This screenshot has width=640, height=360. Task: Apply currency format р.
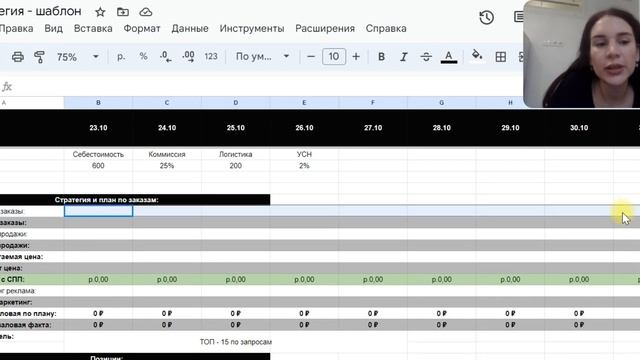coord(121,56)
